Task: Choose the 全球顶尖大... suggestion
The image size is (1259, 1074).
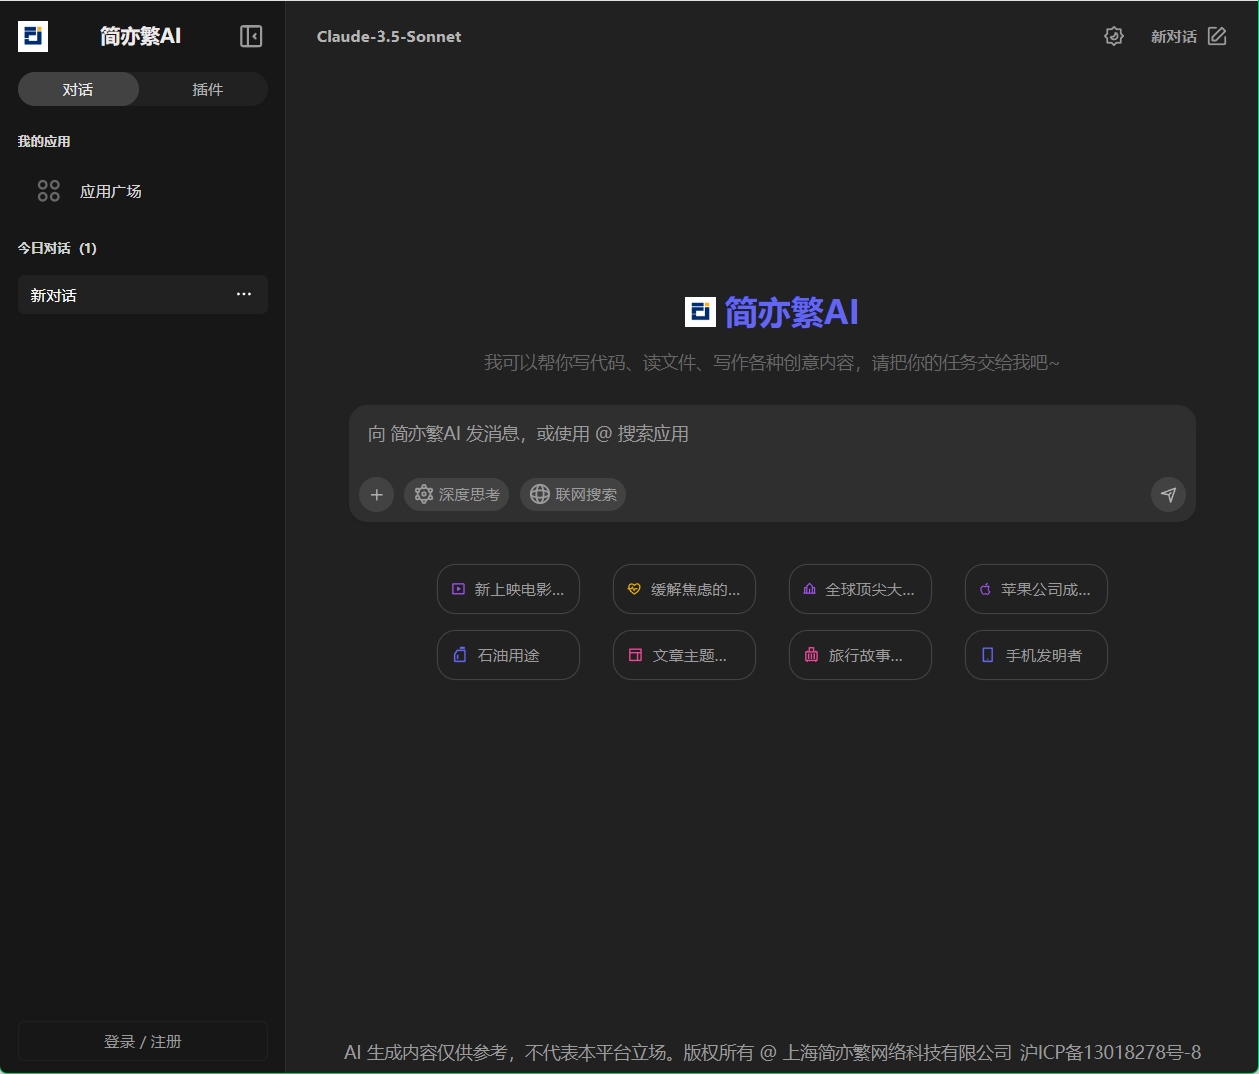Action: (x=860, y=589)
